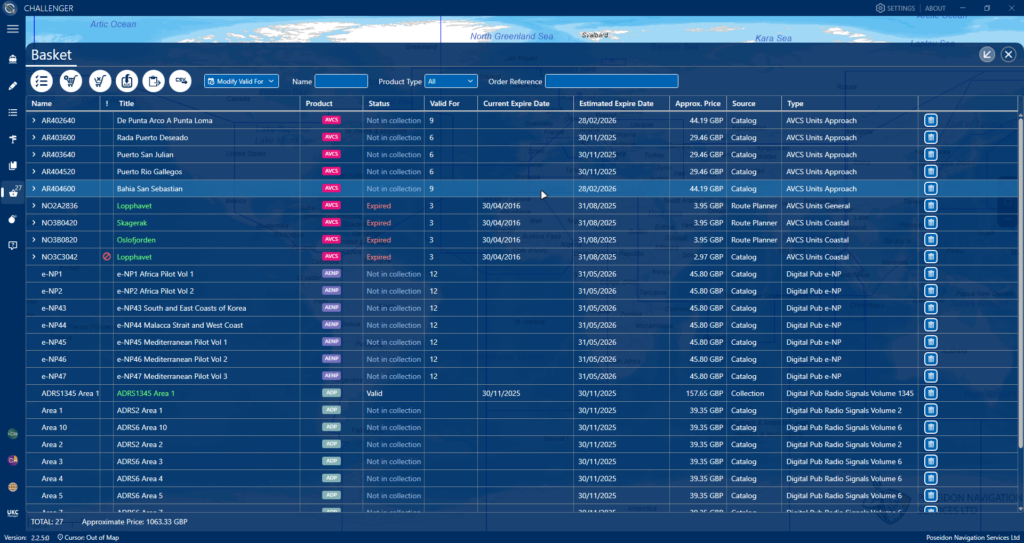Select the 'e-NP47 Mediterranean Pilot Vol 3' title
The image size is (1024, 543).
tap(172, 376)
